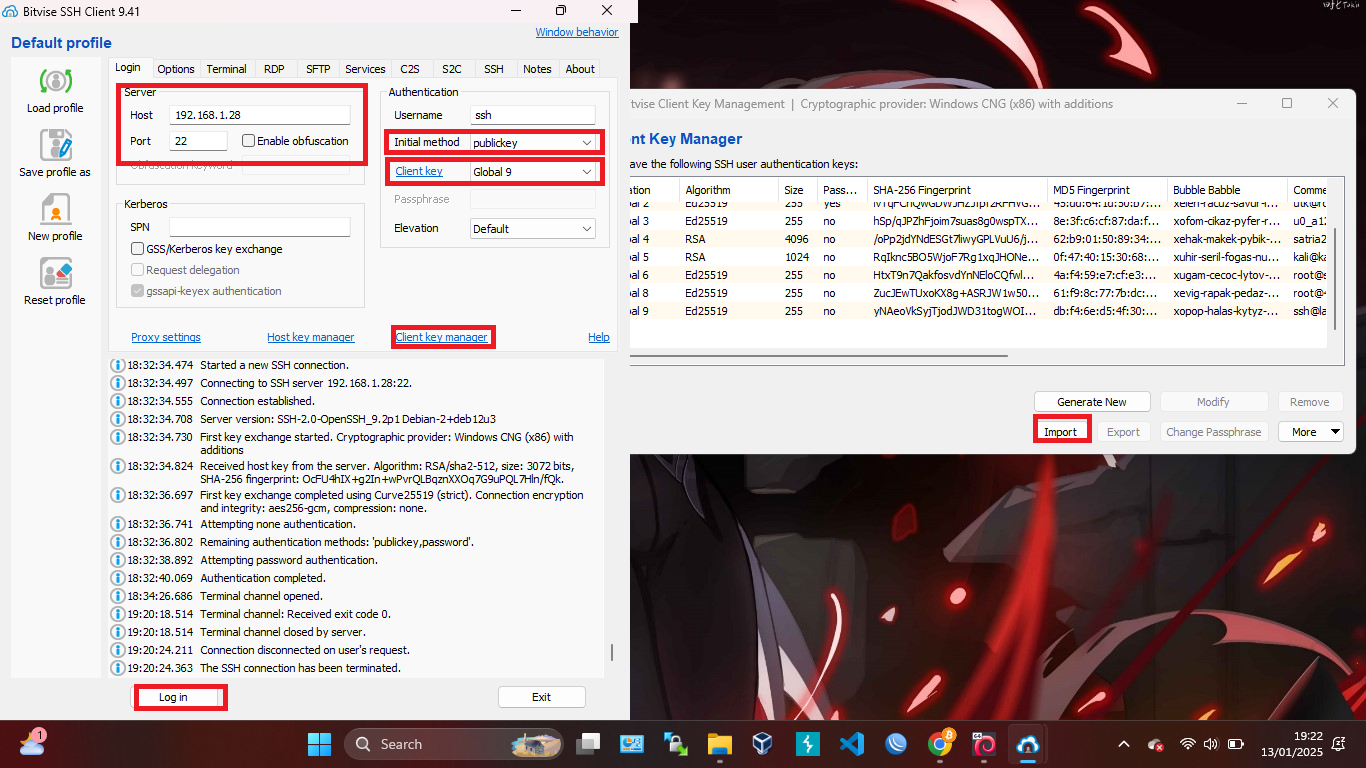Image resolution: width=1366 pixels, height=768 pixels.
Task: Click the New profile icon
Action: tap(55, 210)
